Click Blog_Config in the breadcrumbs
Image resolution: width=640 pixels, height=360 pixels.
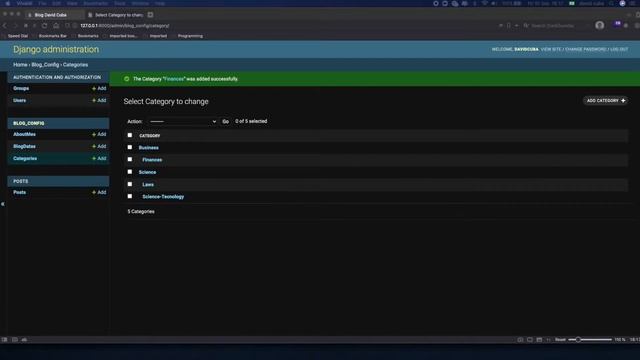pyautogui.click(x=45, y=64)
